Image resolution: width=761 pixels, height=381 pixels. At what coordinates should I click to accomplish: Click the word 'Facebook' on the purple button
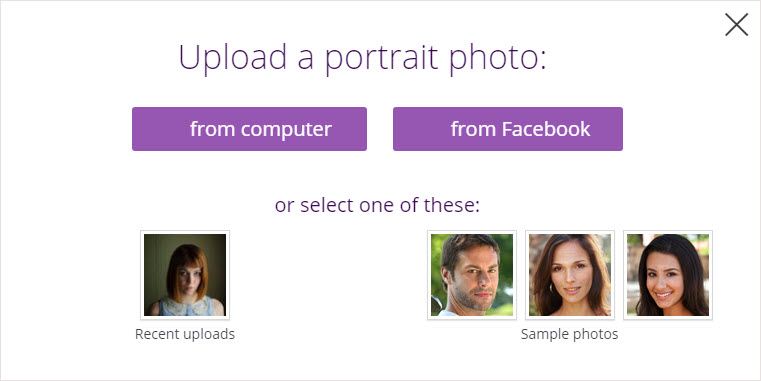(546, 129)
